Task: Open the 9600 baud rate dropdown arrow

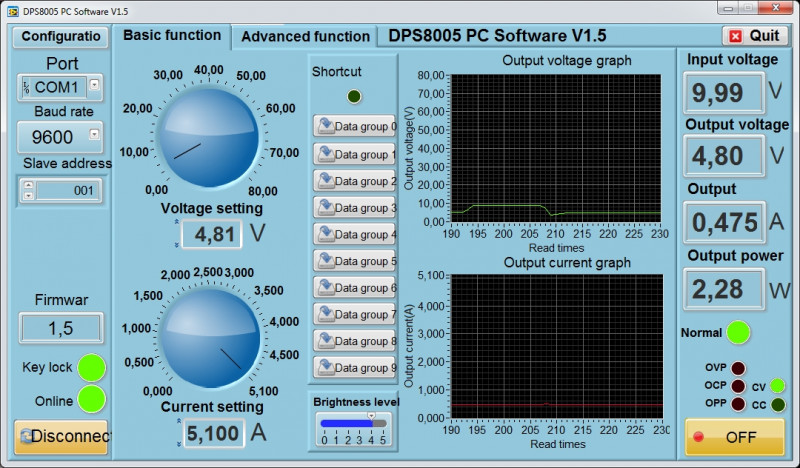Action: click(x=94, y=134)
